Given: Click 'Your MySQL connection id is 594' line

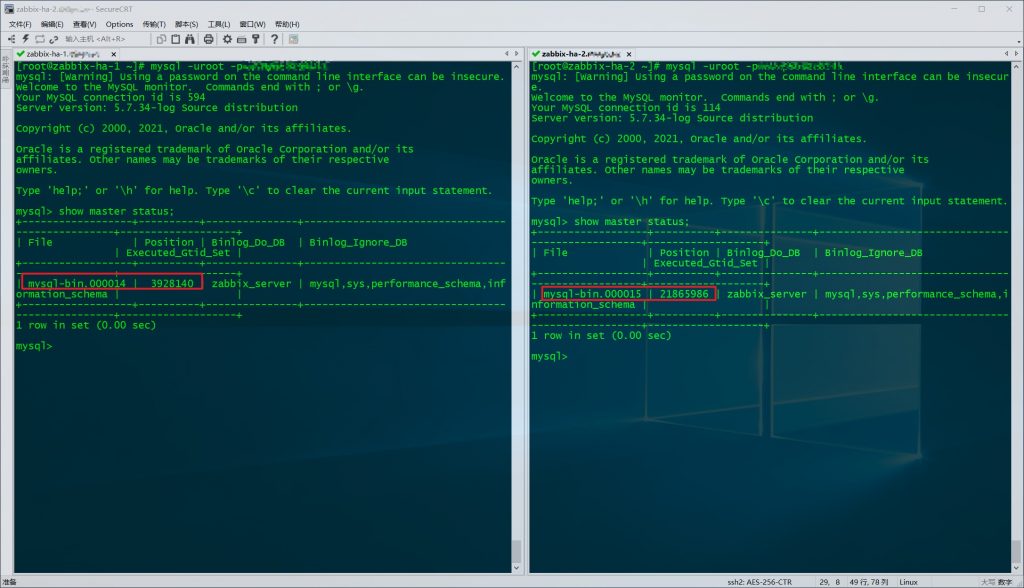Looking at the screenshot, I should [110, 97].
